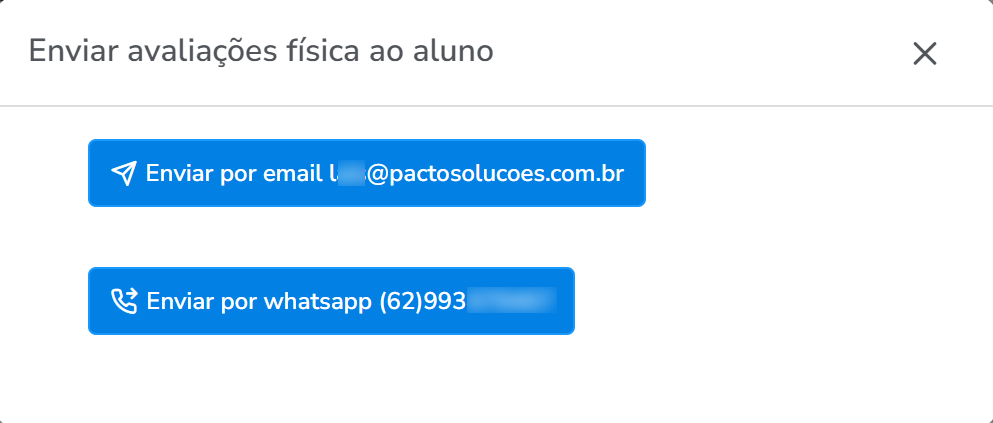Click the paper plane send icon
The width and height of the screenshot is (993, 423).
click(x=123, y=173)
